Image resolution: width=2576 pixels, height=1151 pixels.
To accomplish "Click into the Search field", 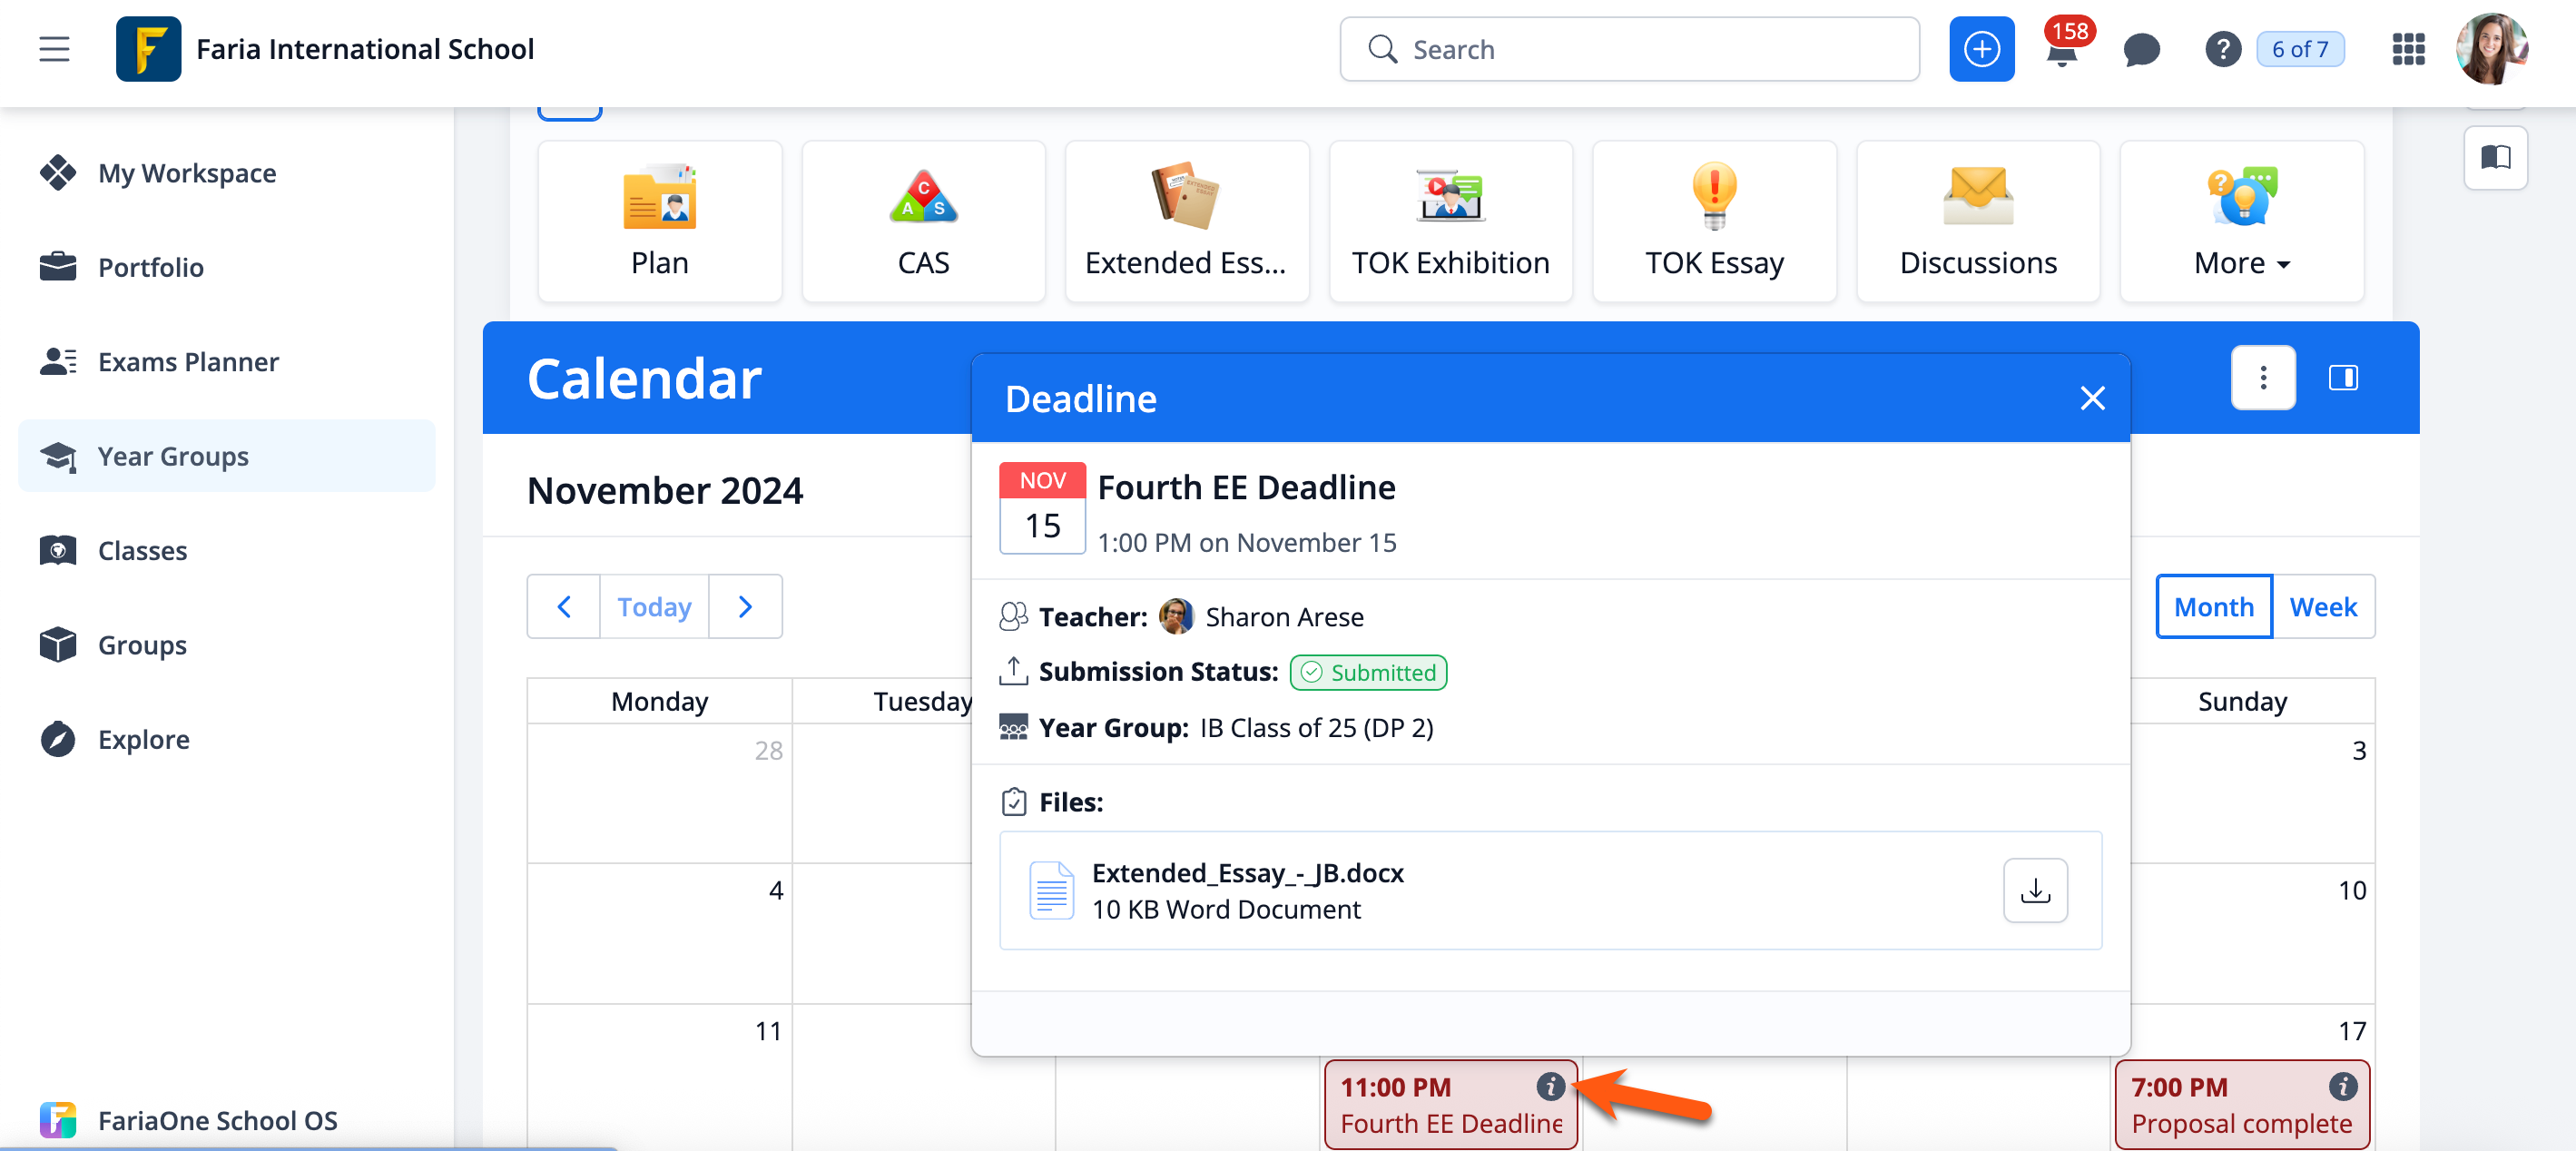I will tap(1628, 49).
